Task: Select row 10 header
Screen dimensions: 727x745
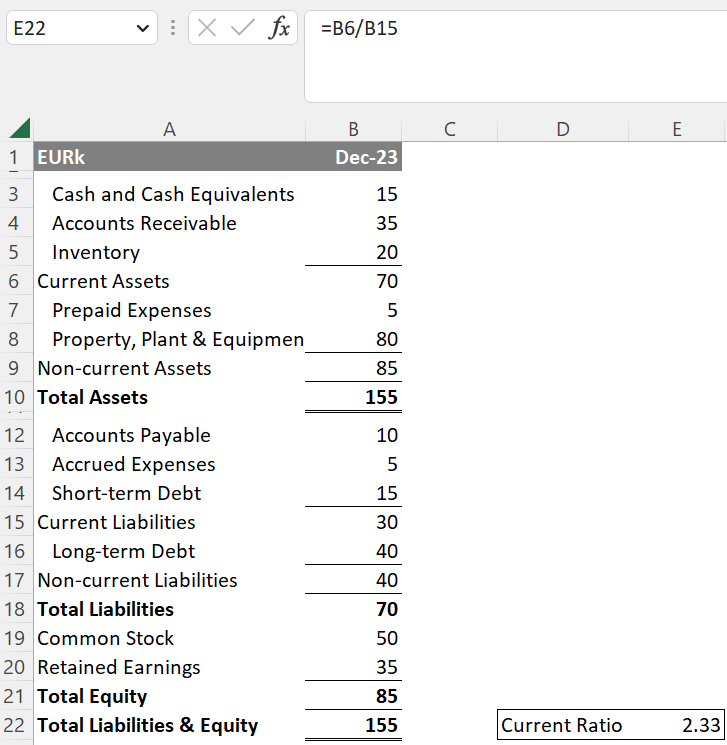Action: coord(15,397)
